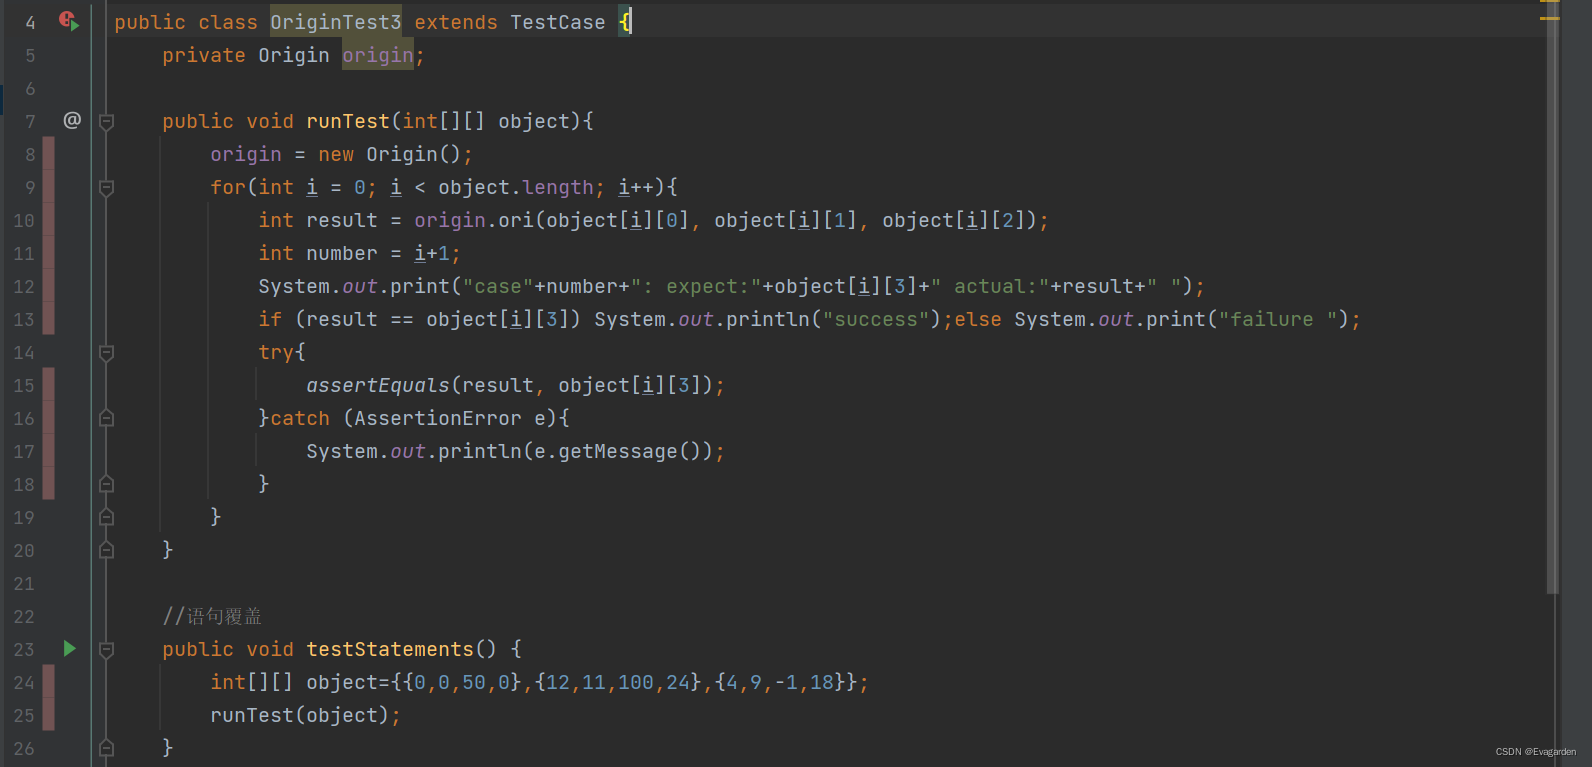
Task: Click the string "success" on line 13
Action: [x=876, y=319]
